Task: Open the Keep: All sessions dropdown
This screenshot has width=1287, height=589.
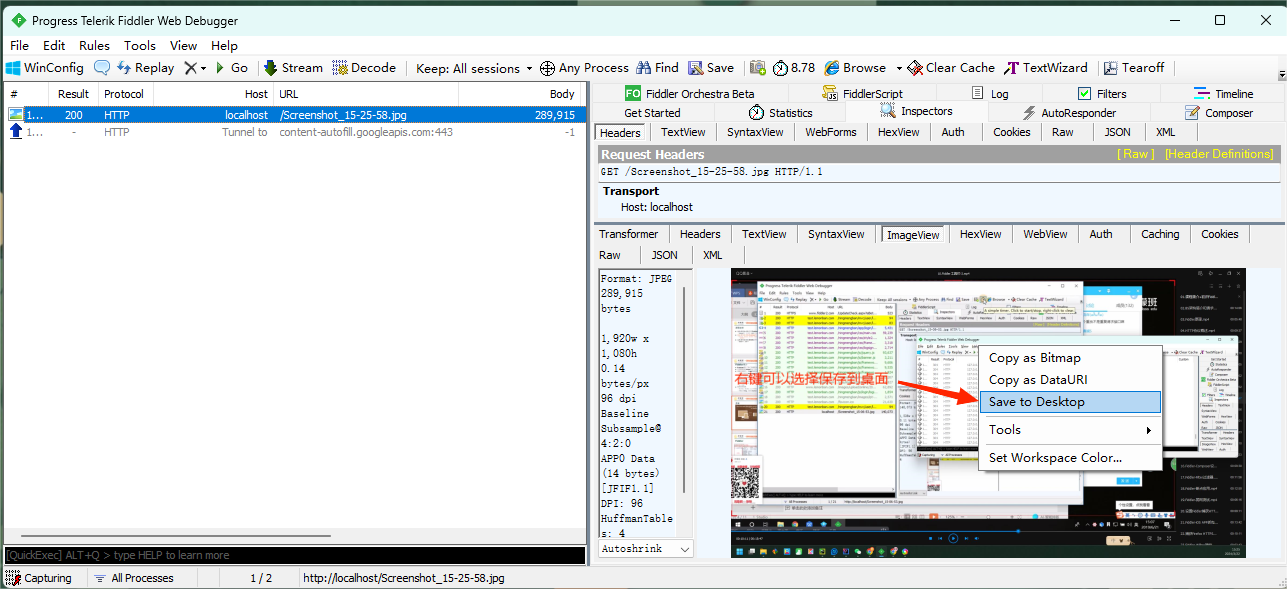Action: pos(475,68)
